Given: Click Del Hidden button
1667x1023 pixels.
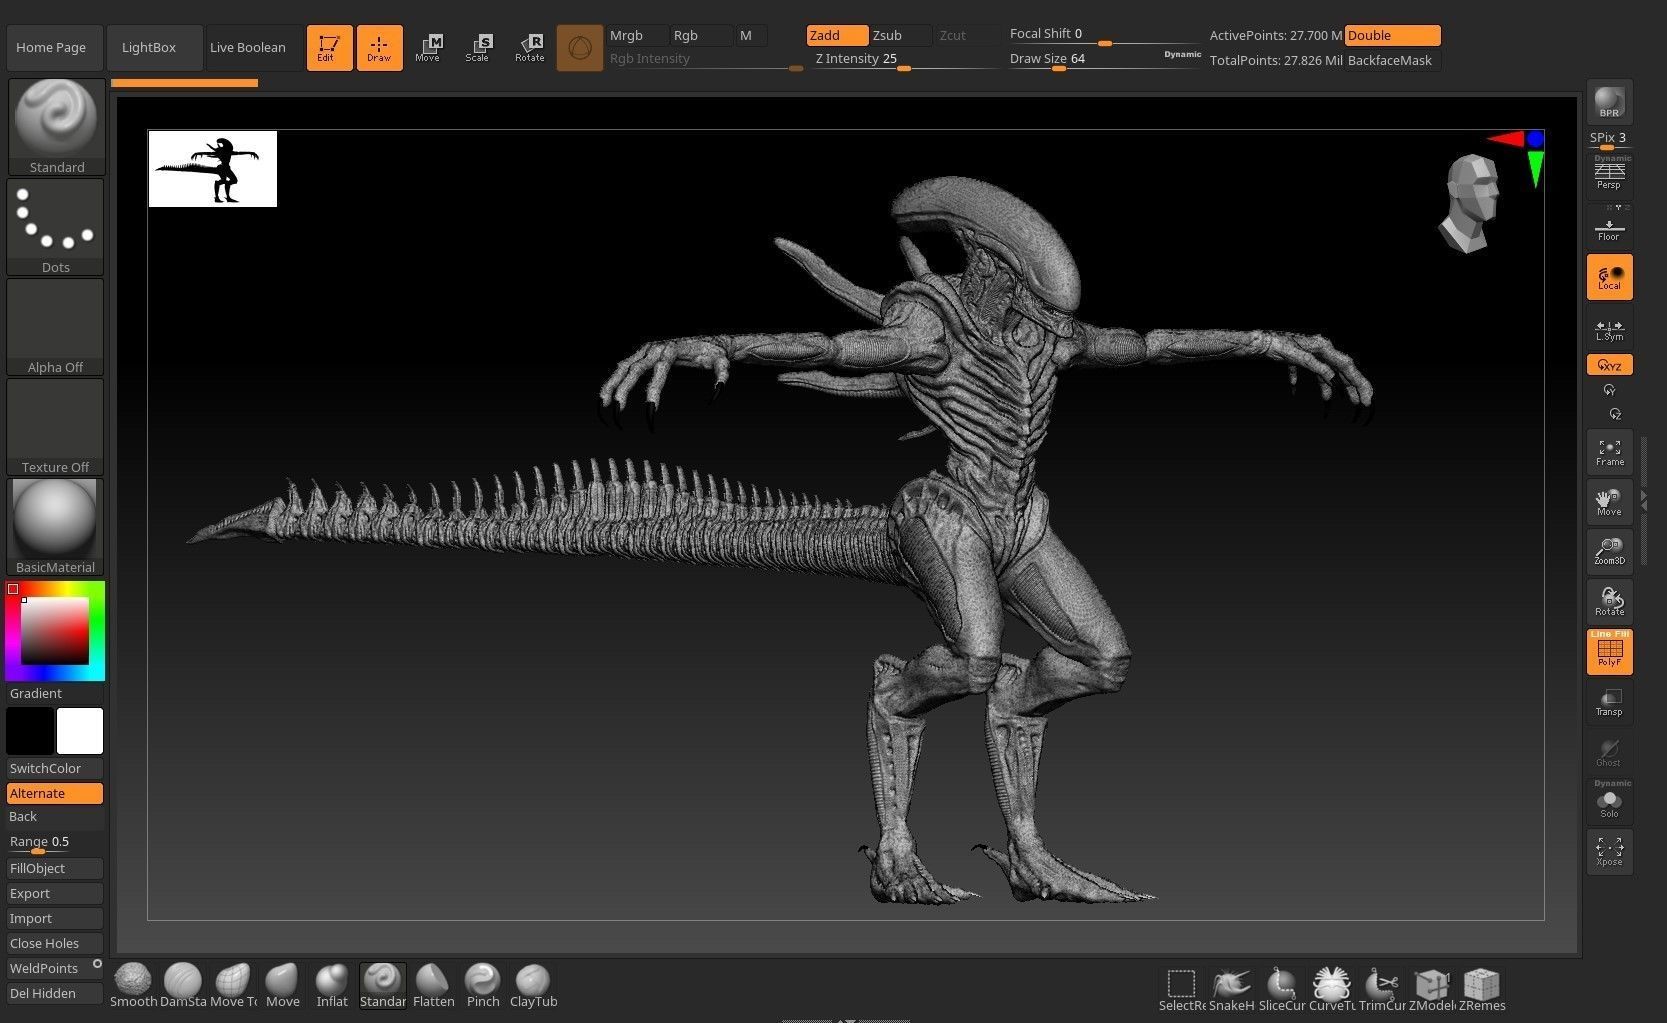Looking at the screenshot, I should (55, 993).
